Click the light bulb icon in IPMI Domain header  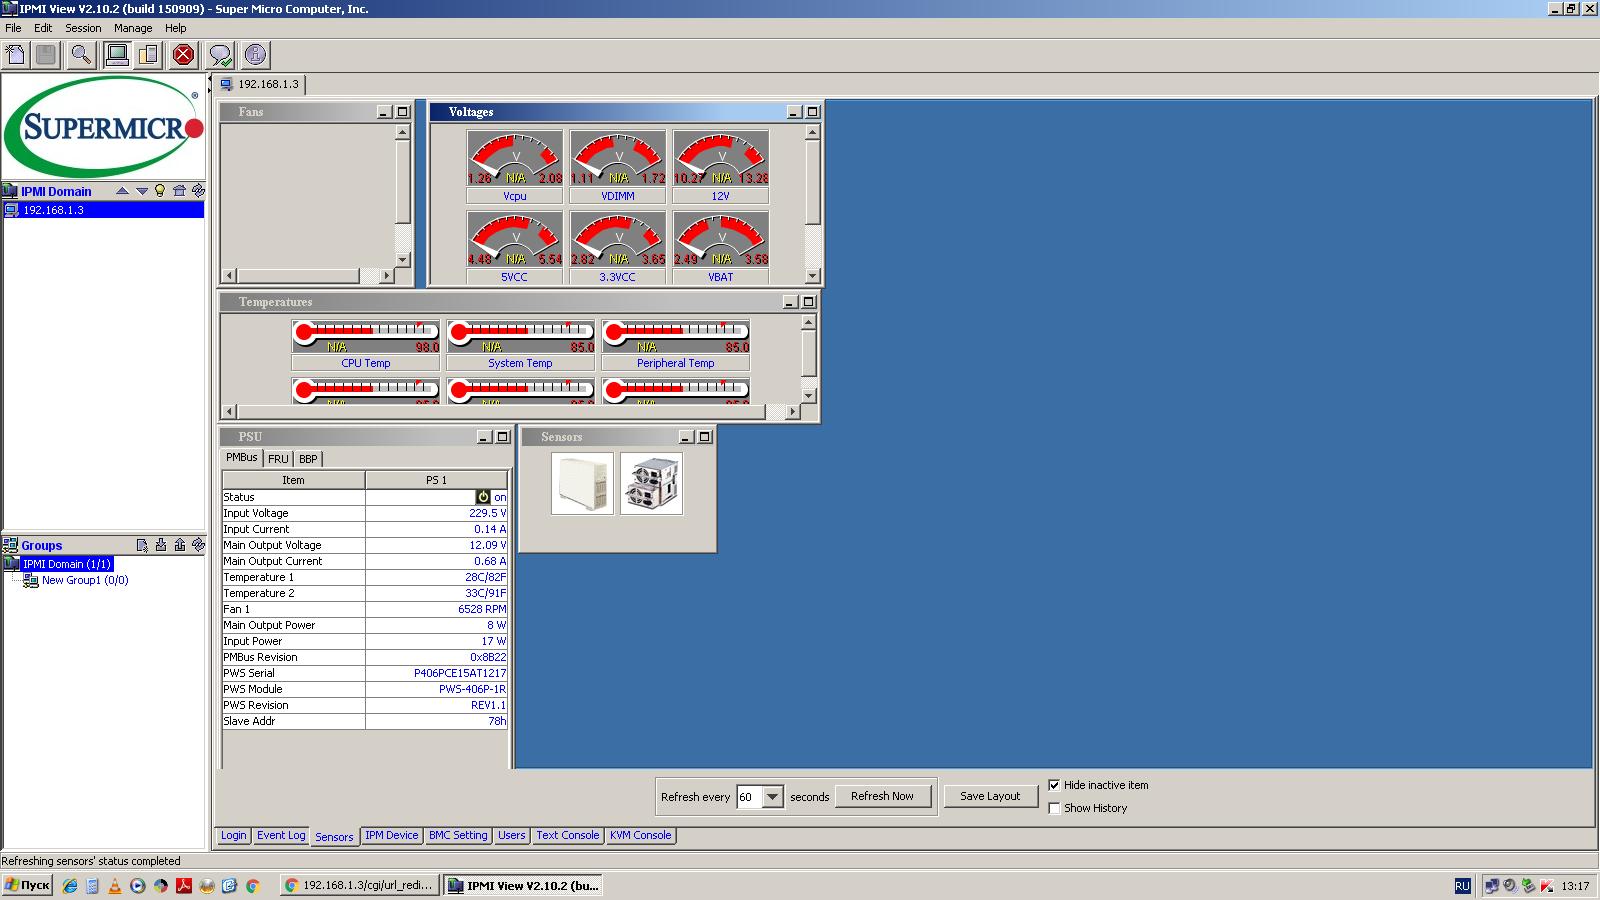point(160,191)
